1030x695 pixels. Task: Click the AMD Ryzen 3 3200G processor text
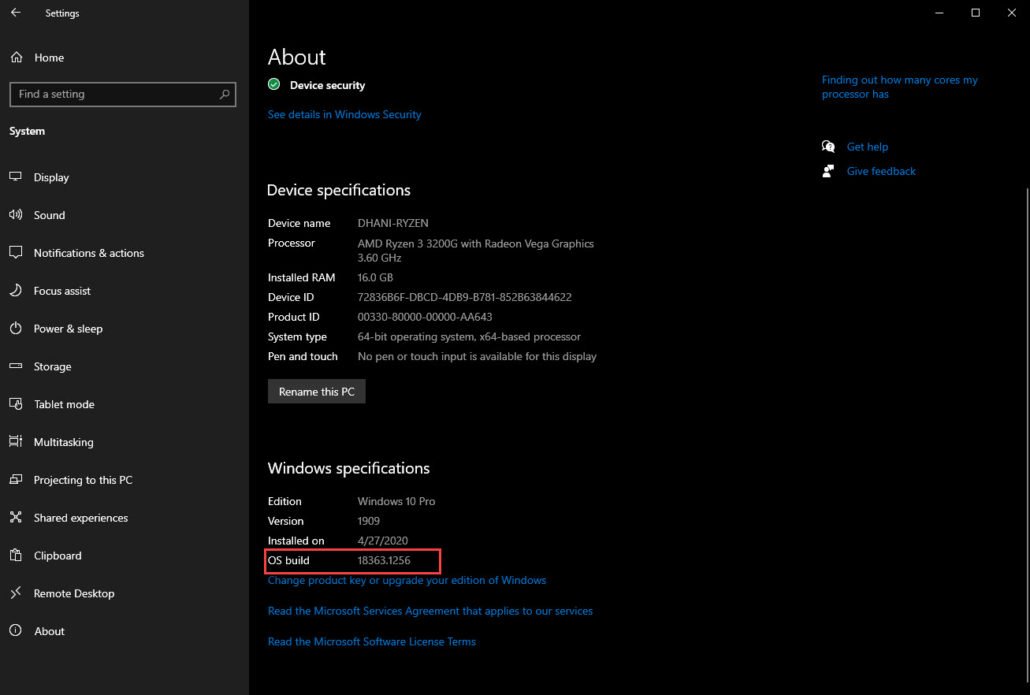(476, 250)
